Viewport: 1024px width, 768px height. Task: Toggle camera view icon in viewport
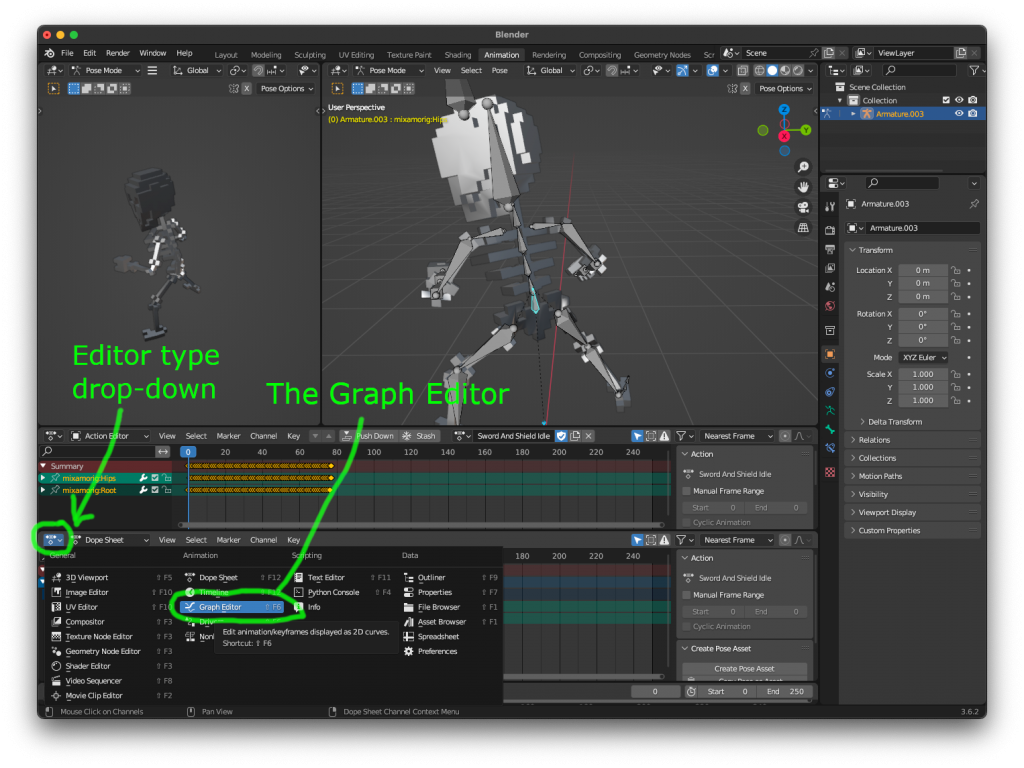point(803,207)
